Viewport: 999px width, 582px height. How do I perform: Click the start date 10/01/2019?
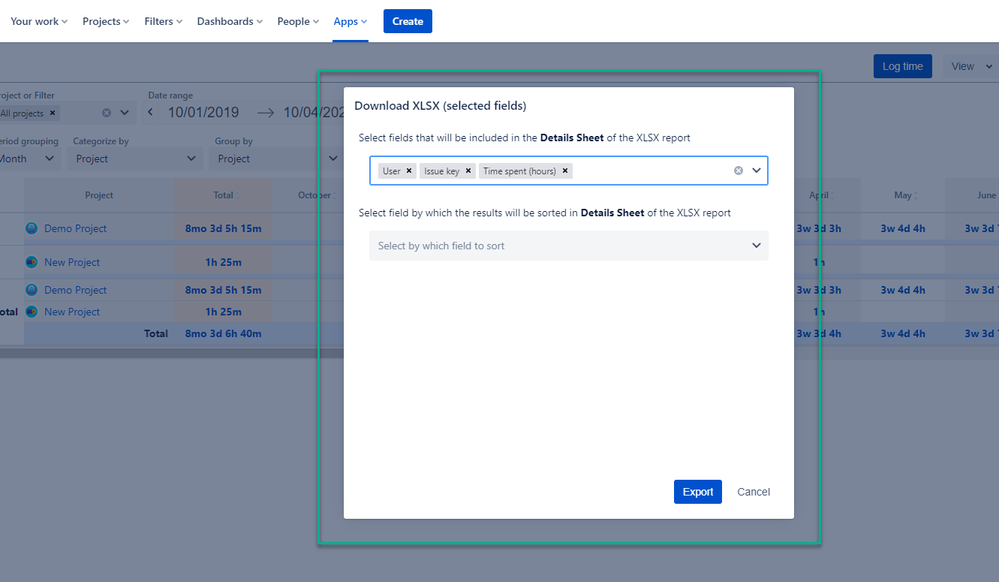click(x=203, y=112)
